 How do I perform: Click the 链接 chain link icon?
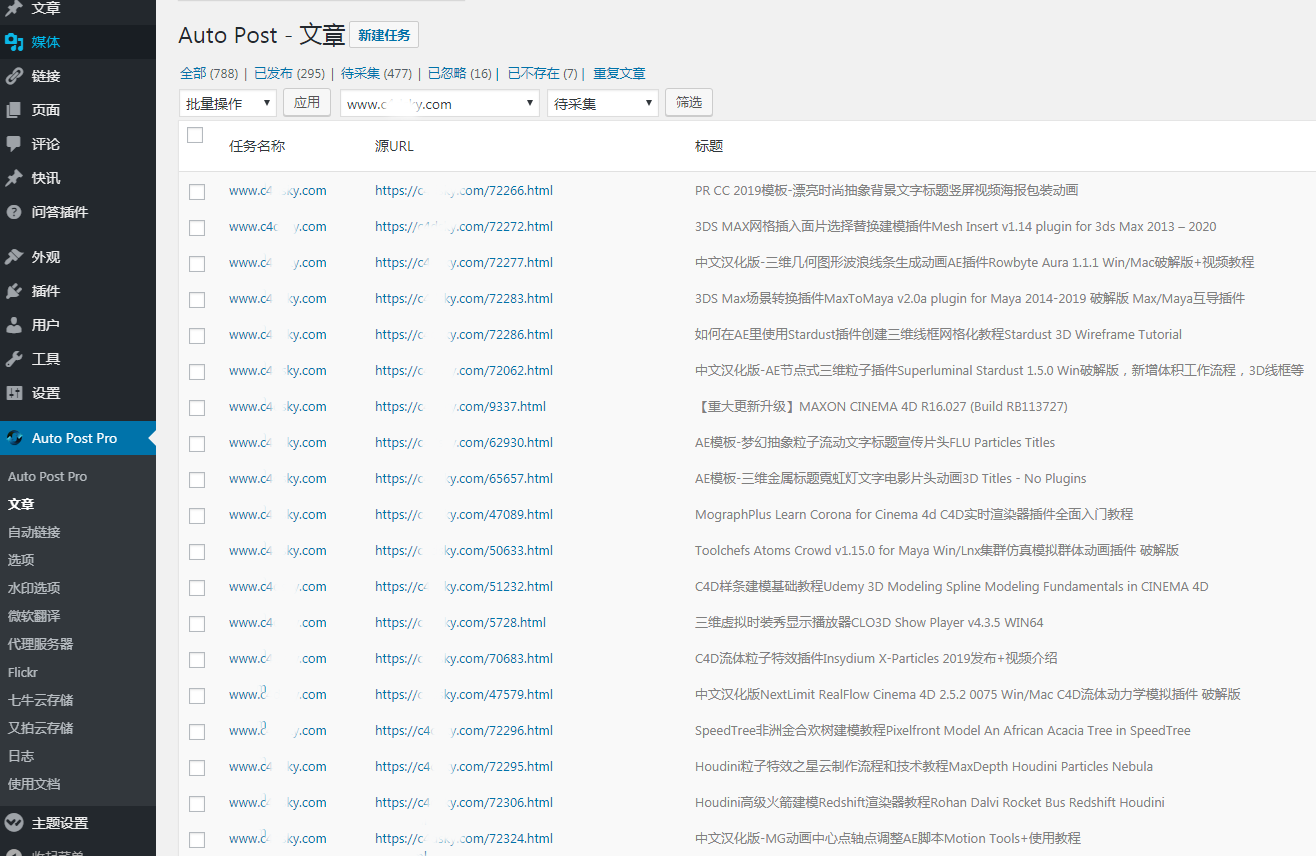tap(14, 76)
